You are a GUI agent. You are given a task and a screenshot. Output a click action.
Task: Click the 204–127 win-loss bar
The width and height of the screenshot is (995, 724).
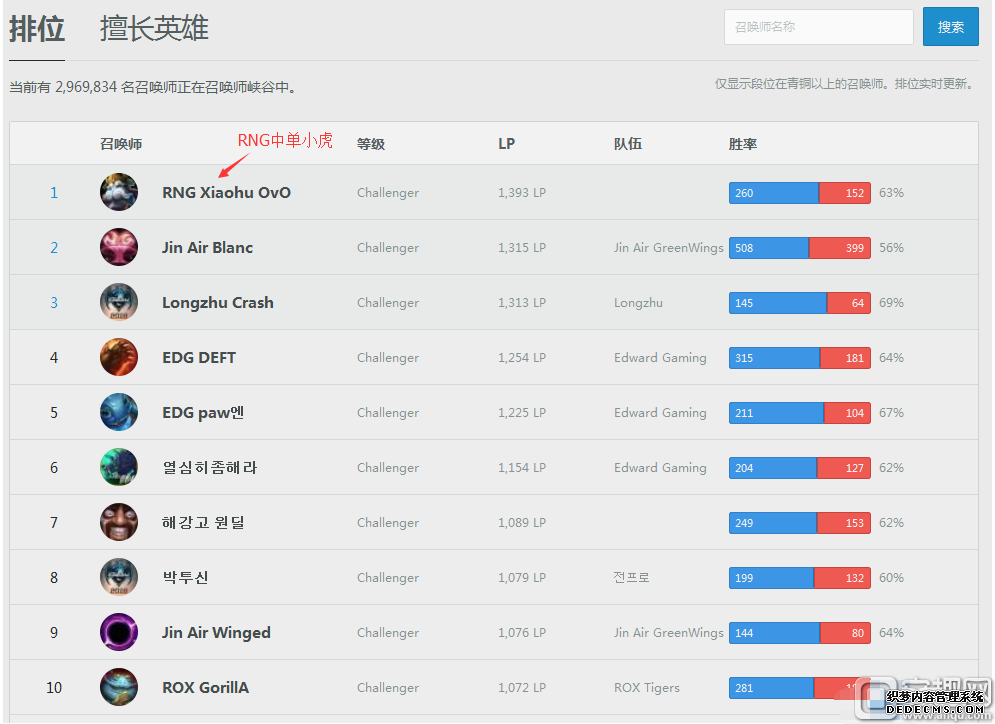(800, 468)
